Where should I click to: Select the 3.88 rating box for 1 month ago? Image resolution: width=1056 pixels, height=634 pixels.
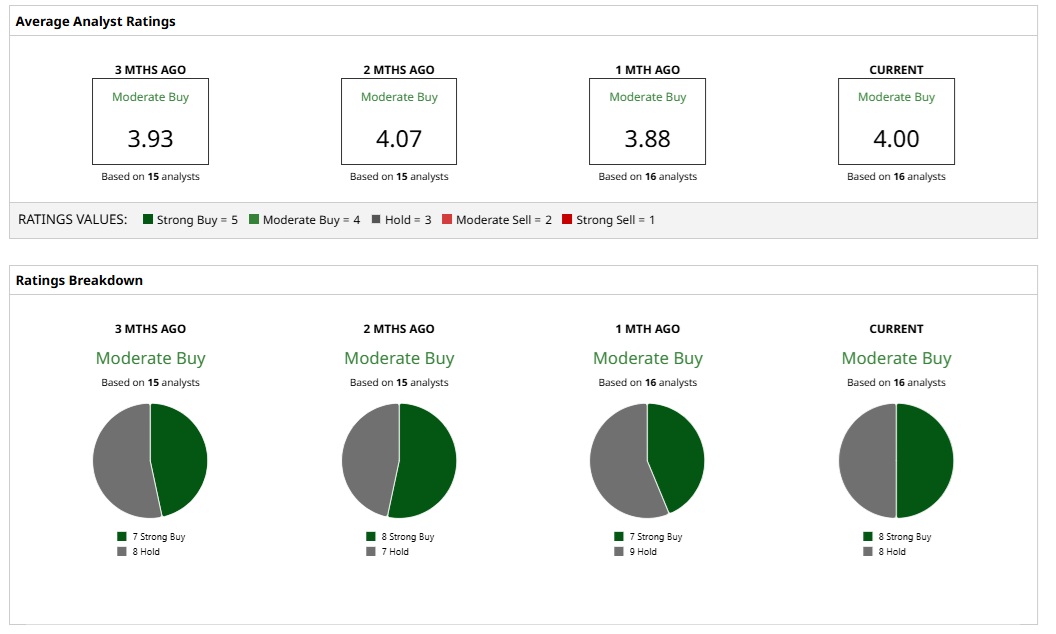[x=647, y=121]
